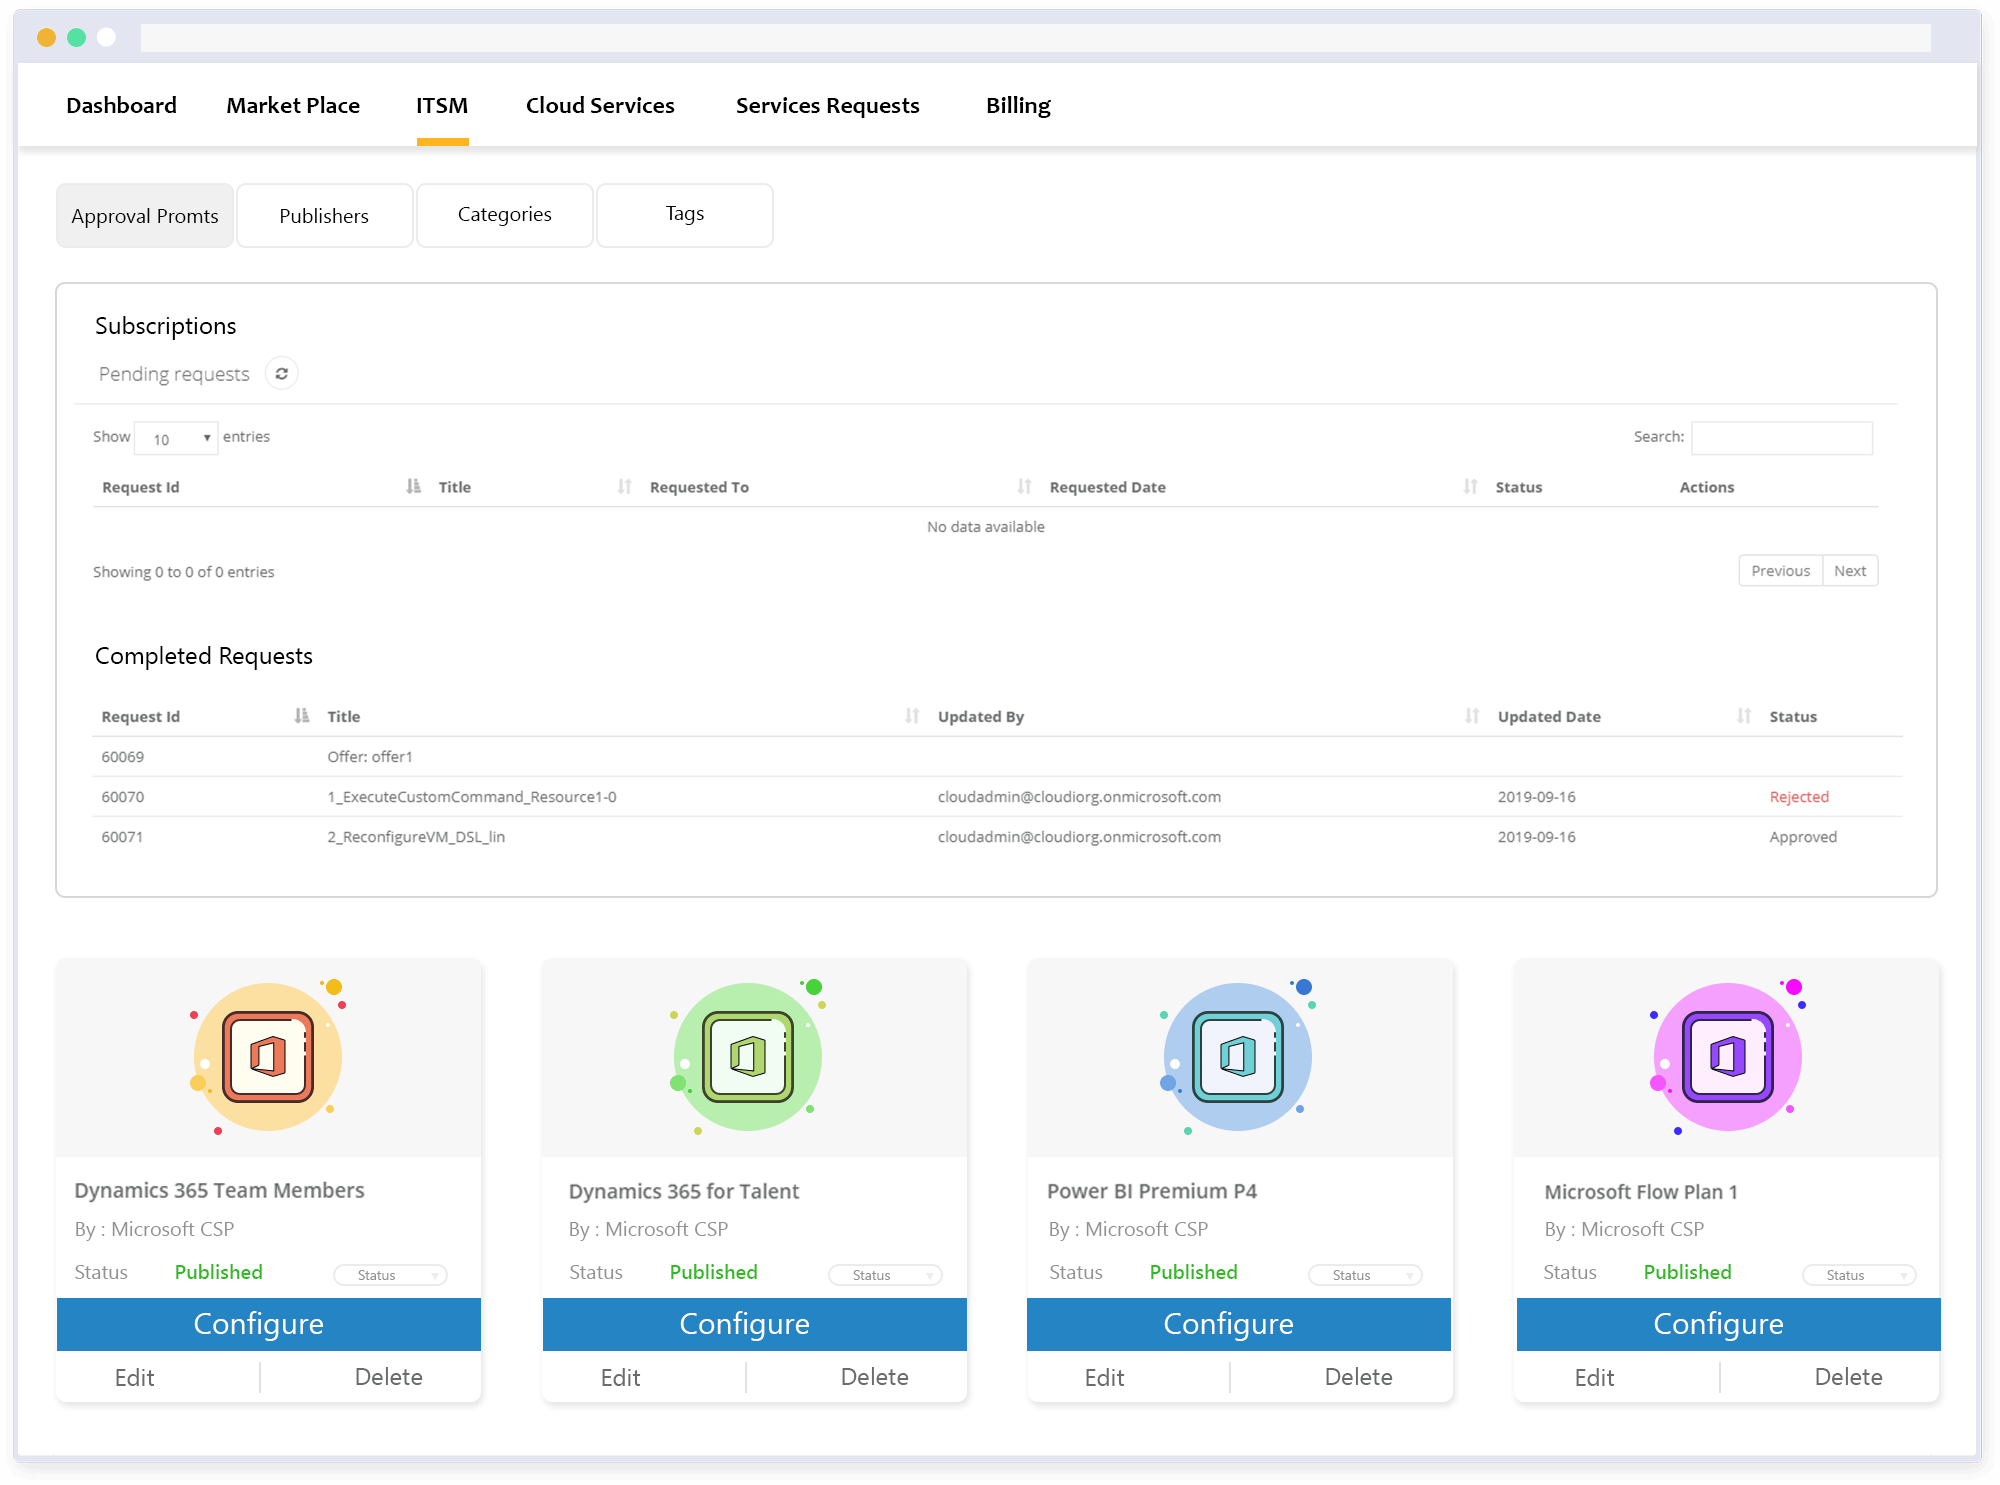
Task: Click Next on the pending requests pagination
Action: coord(1850,570)
